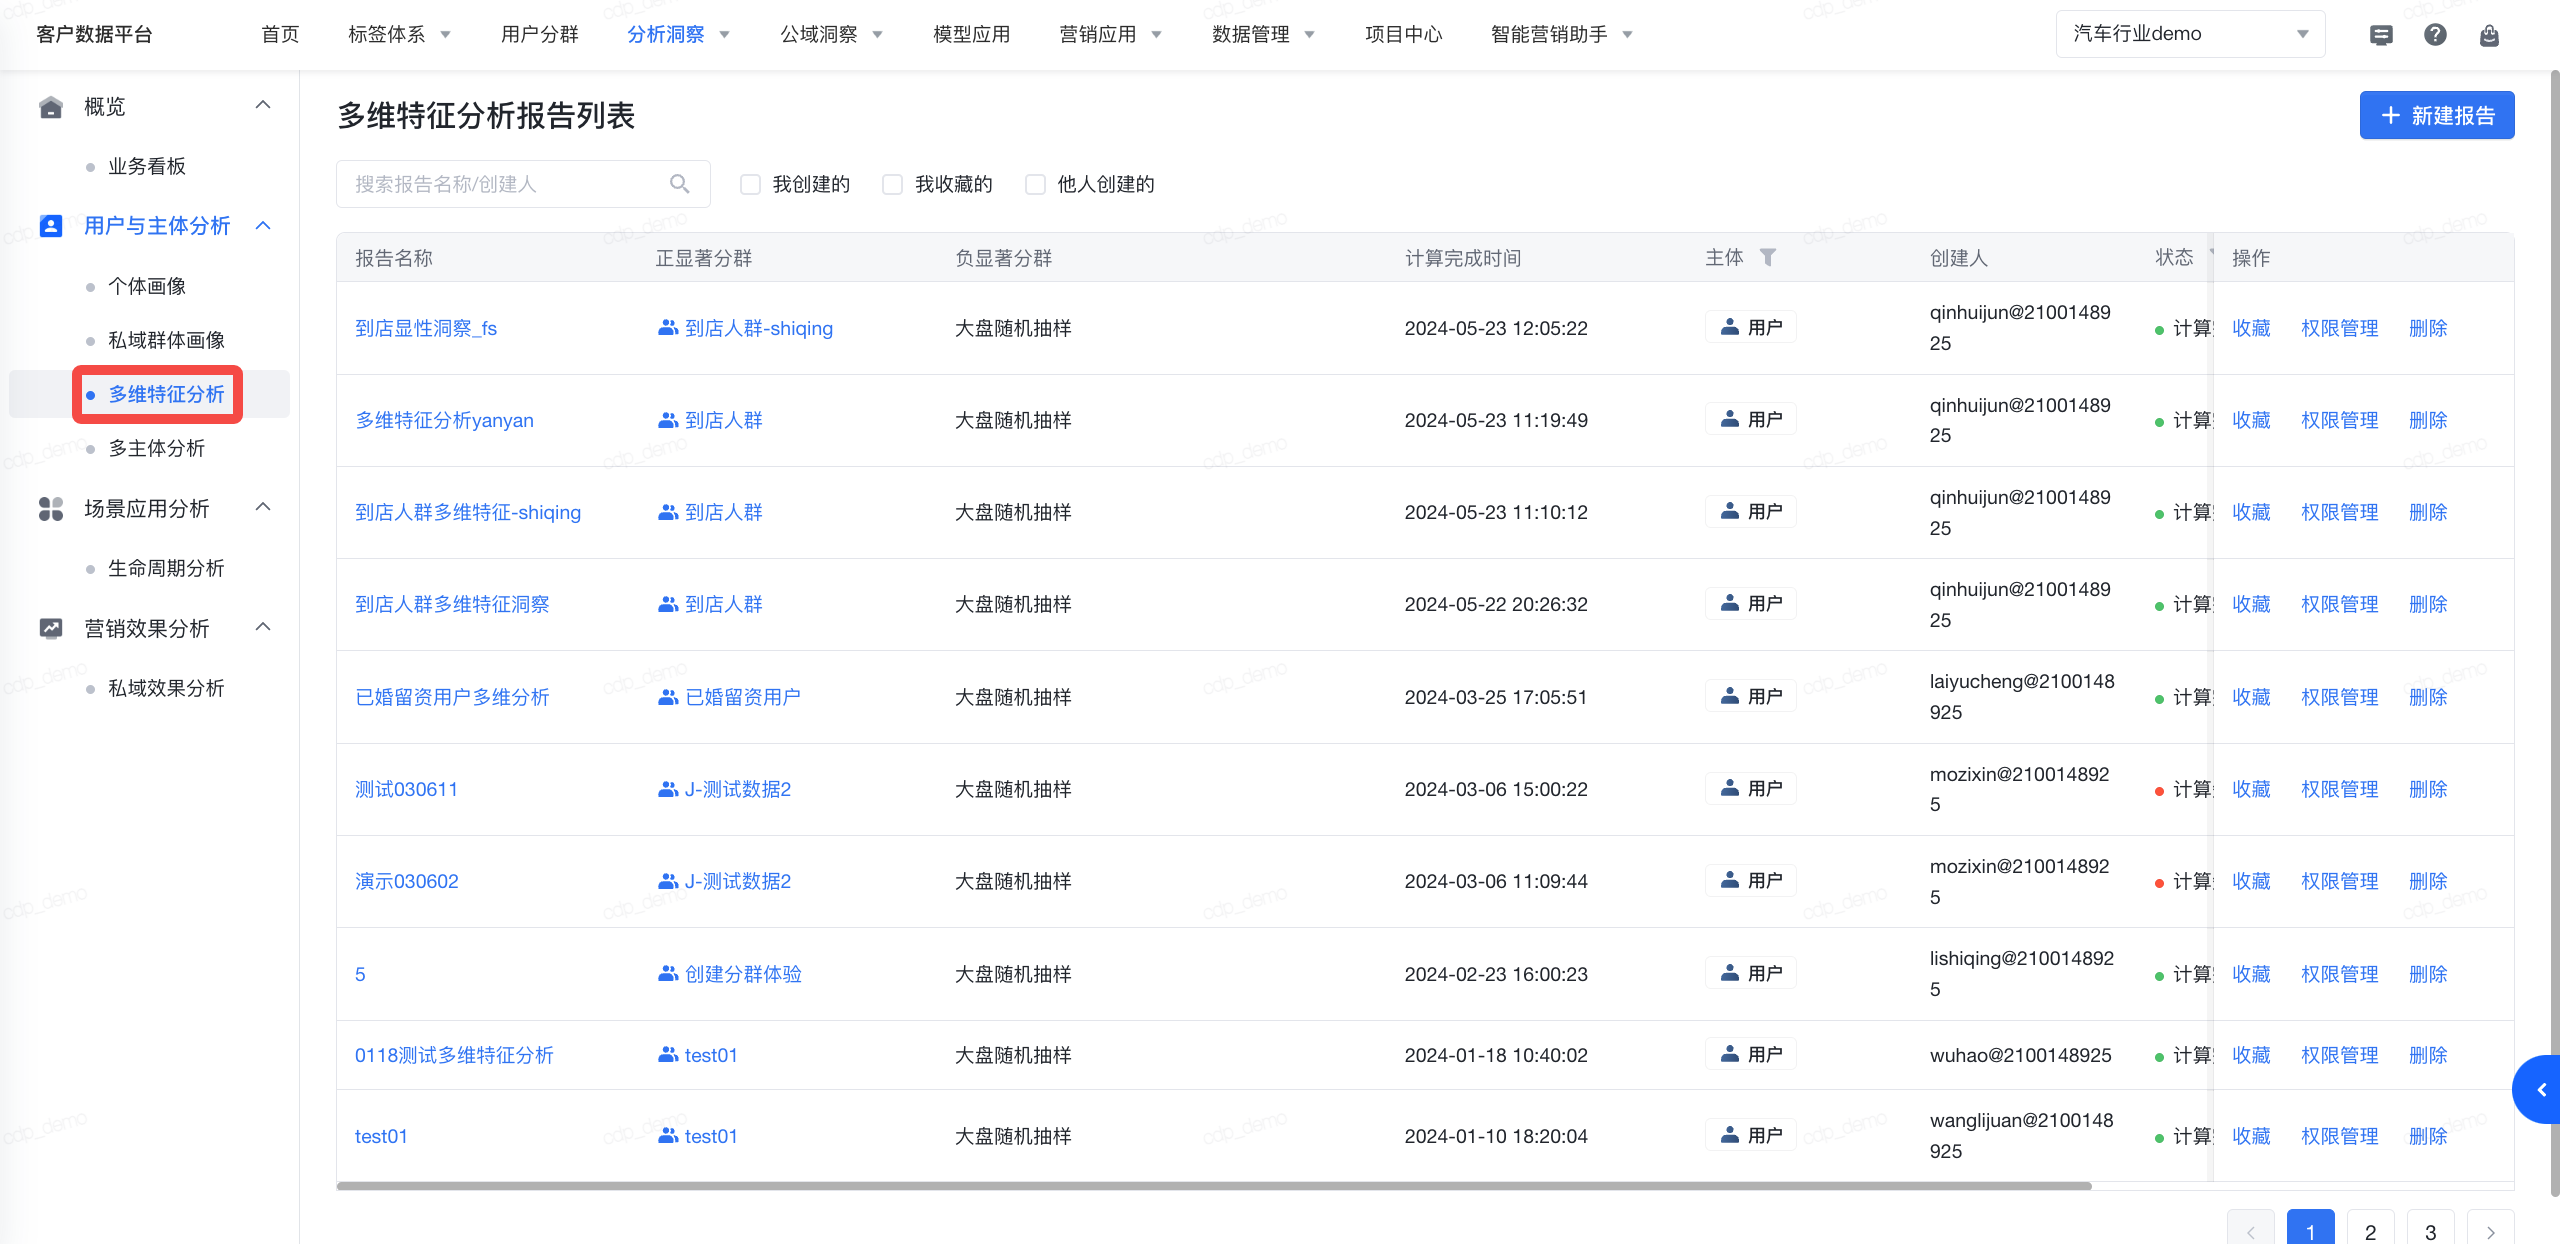
Task: Go to previous page arrow
Action: [2251, 1230]
